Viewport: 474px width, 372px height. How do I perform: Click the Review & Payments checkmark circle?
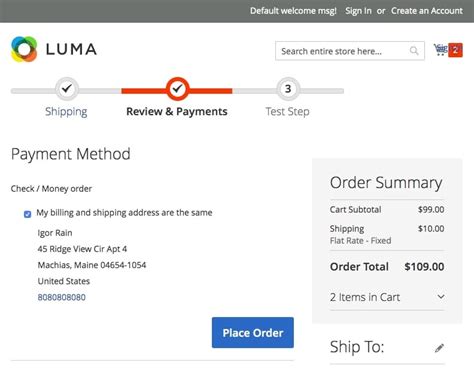tap(177, 89)
